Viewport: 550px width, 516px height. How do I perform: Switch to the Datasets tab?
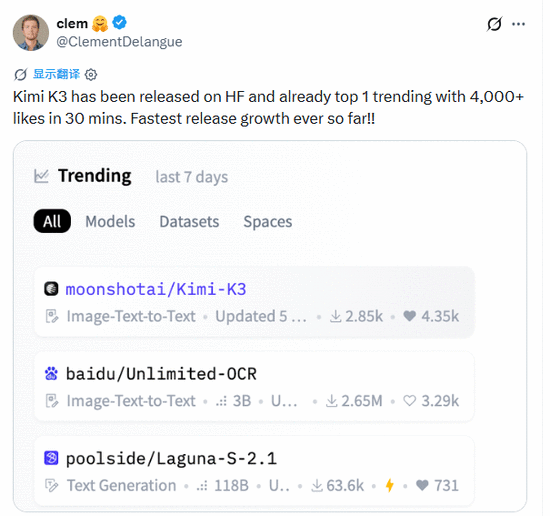click(189, 222)
